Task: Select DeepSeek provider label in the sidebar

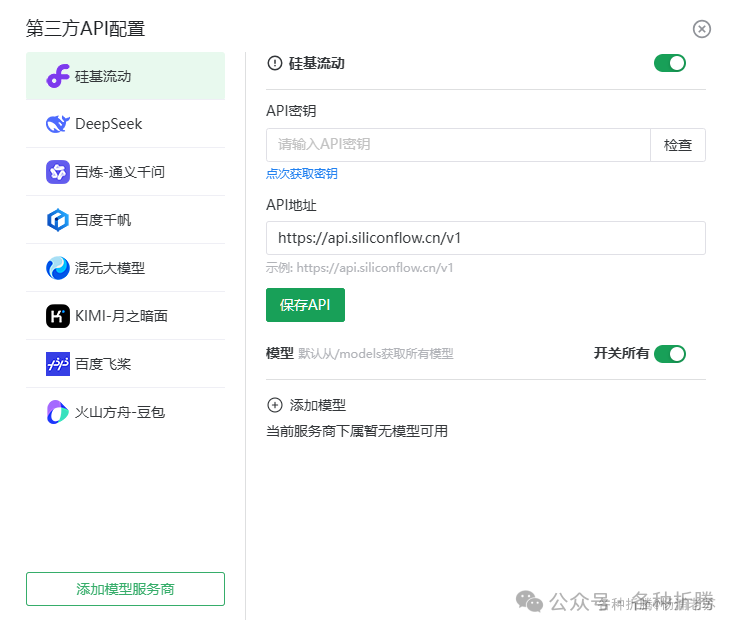Action: pos(109,124)
